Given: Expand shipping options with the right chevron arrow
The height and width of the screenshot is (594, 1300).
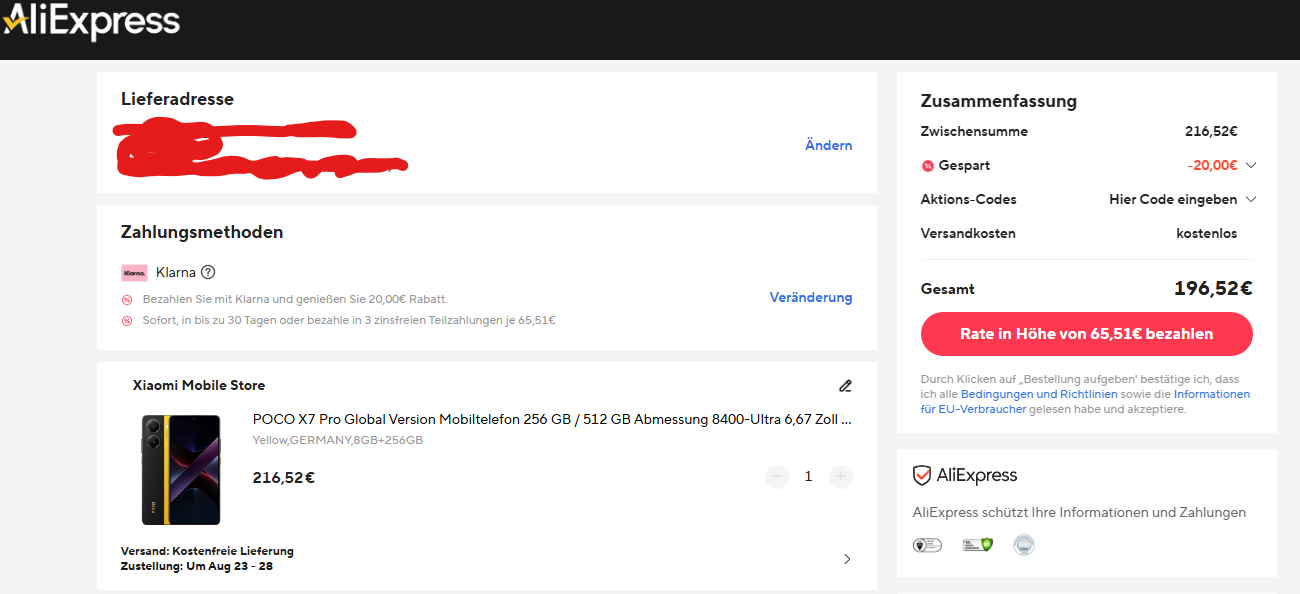Looking at the screenshot, I should point(847,559).
